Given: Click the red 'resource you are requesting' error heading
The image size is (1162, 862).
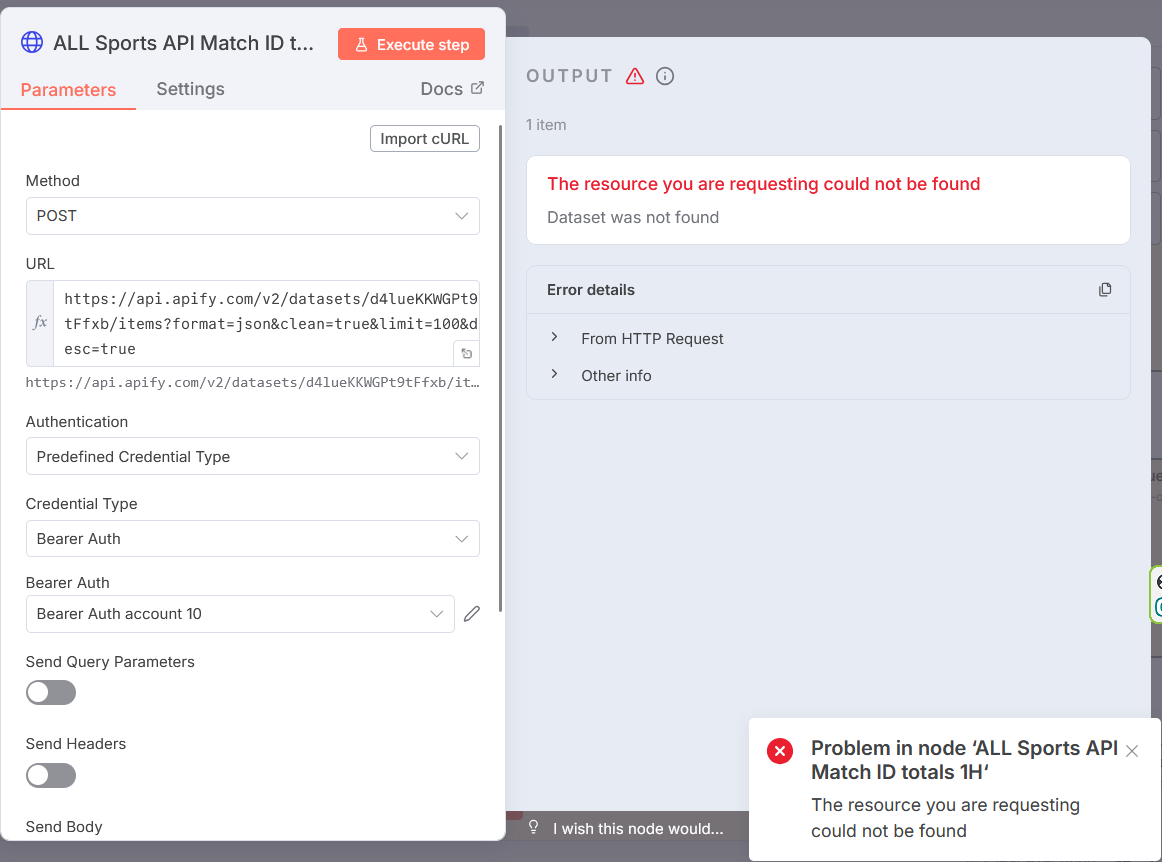Looking at the screenshot, I should 763,184.
